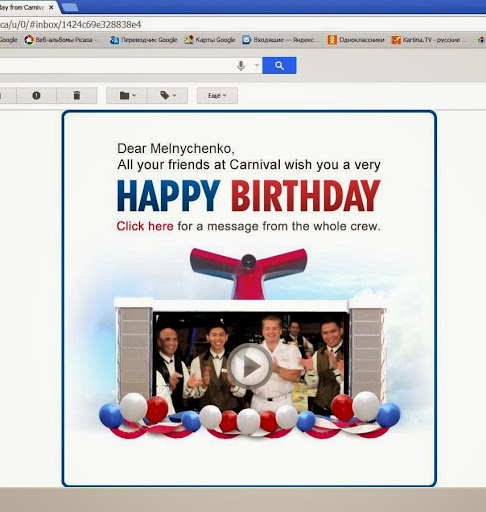This screenshot has height=512, width=486.
Task: Open the Kartina.TV bookmark
Action: (x=429, y=40)
